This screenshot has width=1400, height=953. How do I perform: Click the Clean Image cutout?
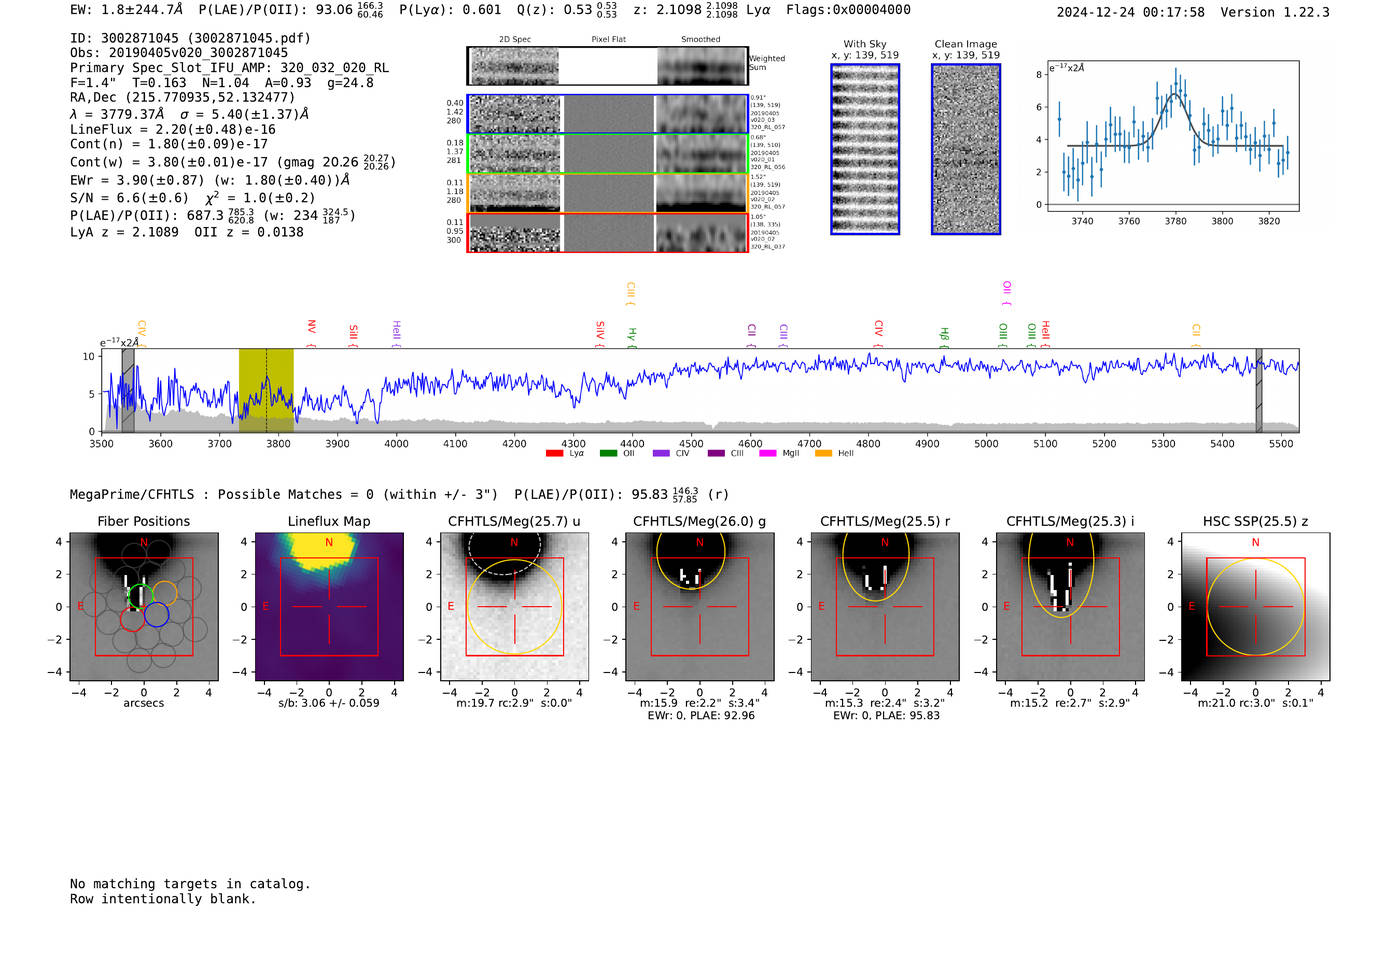pos(966,149)
